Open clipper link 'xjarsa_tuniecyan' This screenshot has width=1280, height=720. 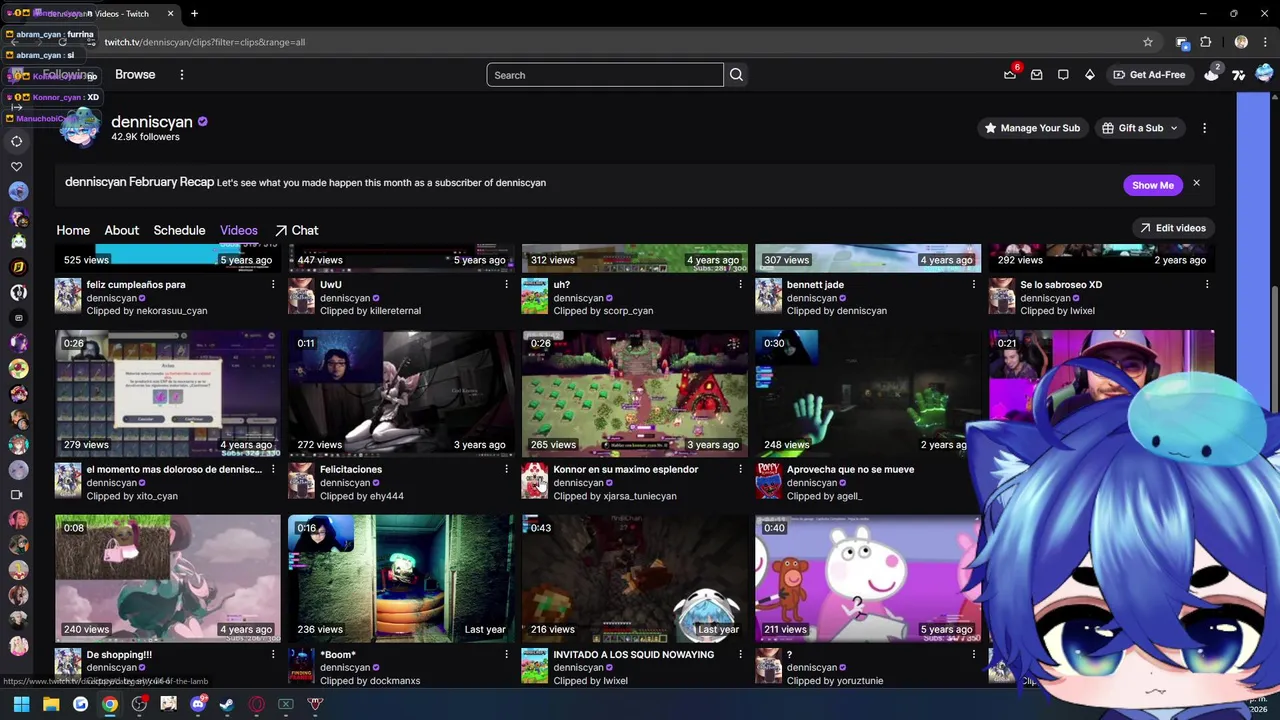tap(640, 496)
